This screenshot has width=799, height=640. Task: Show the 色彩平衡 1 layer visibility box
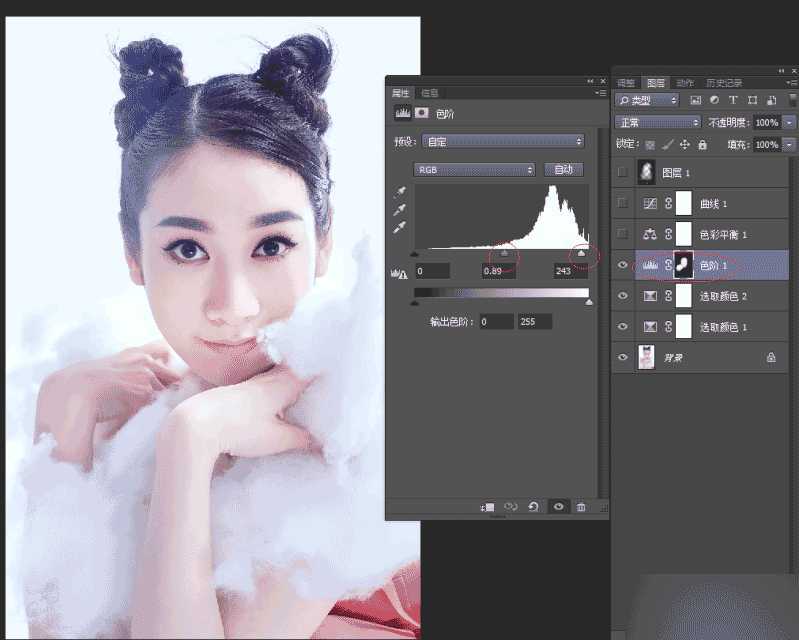click(622, 234)
